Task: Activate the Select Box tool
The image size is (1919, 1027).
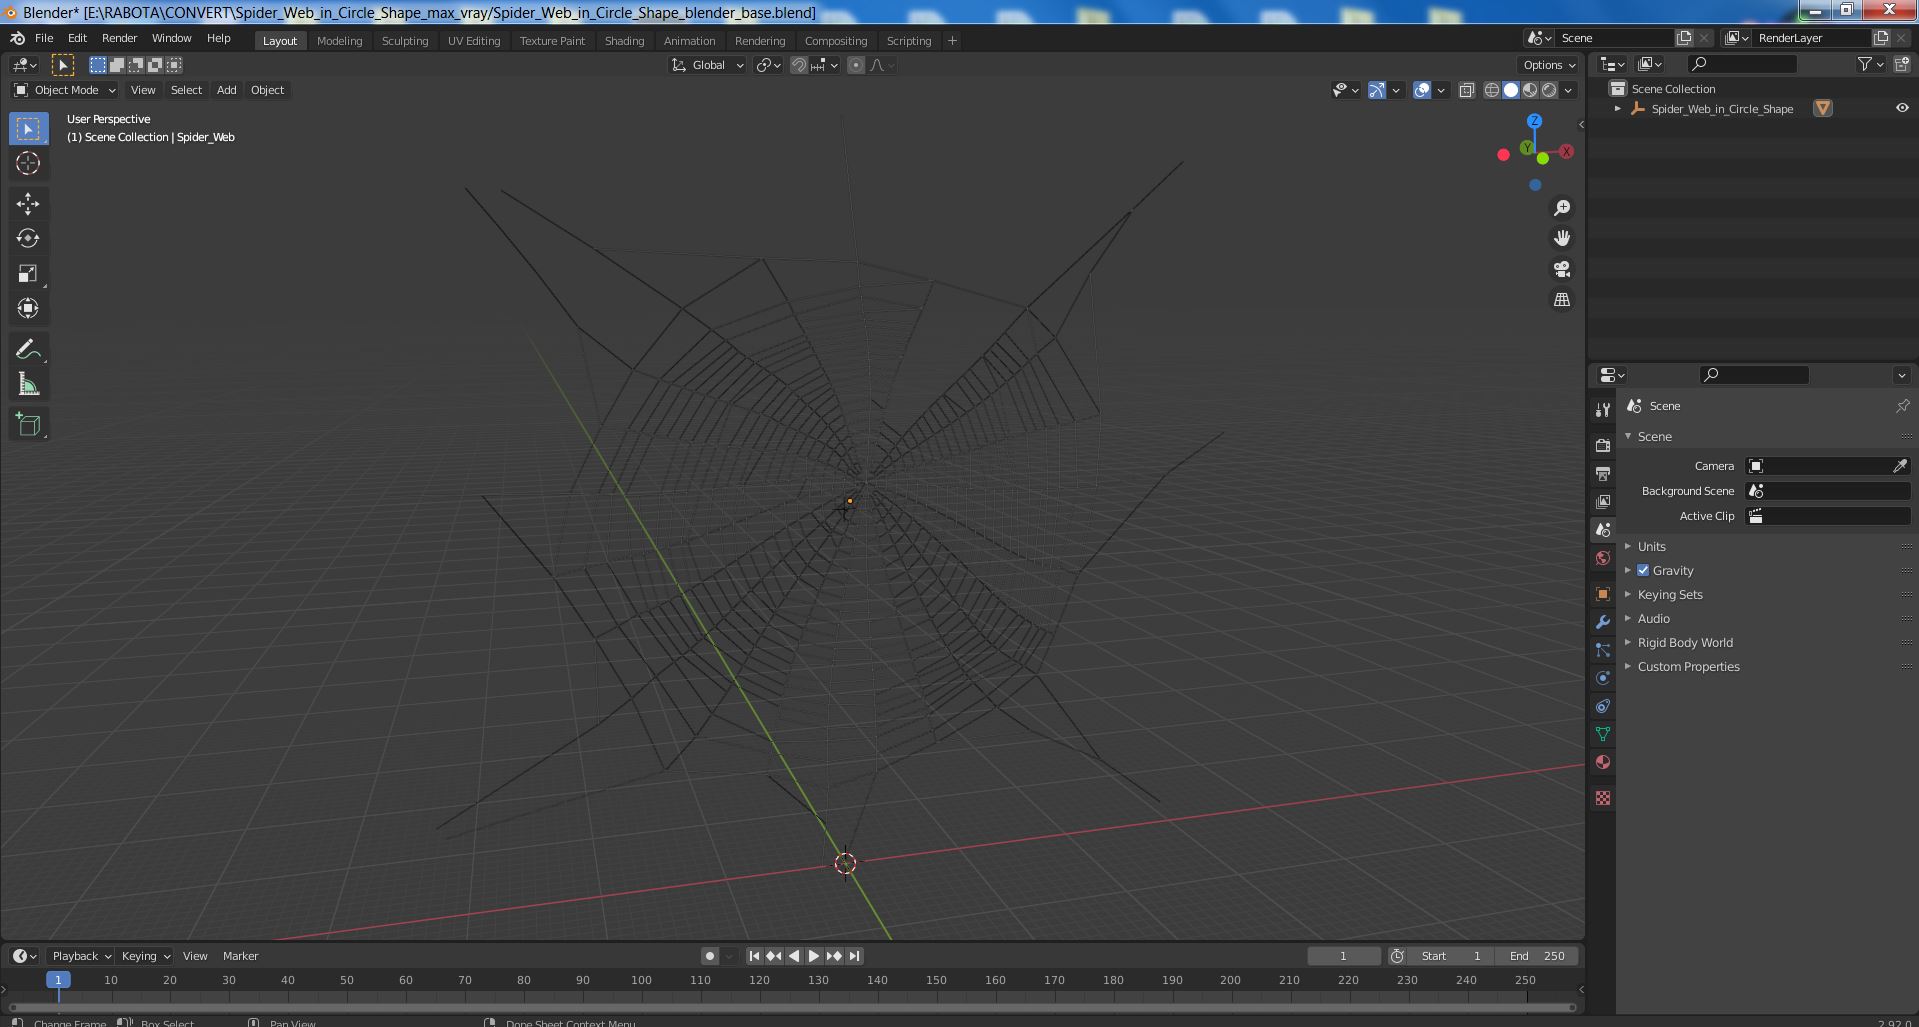Action: [28, 129]
